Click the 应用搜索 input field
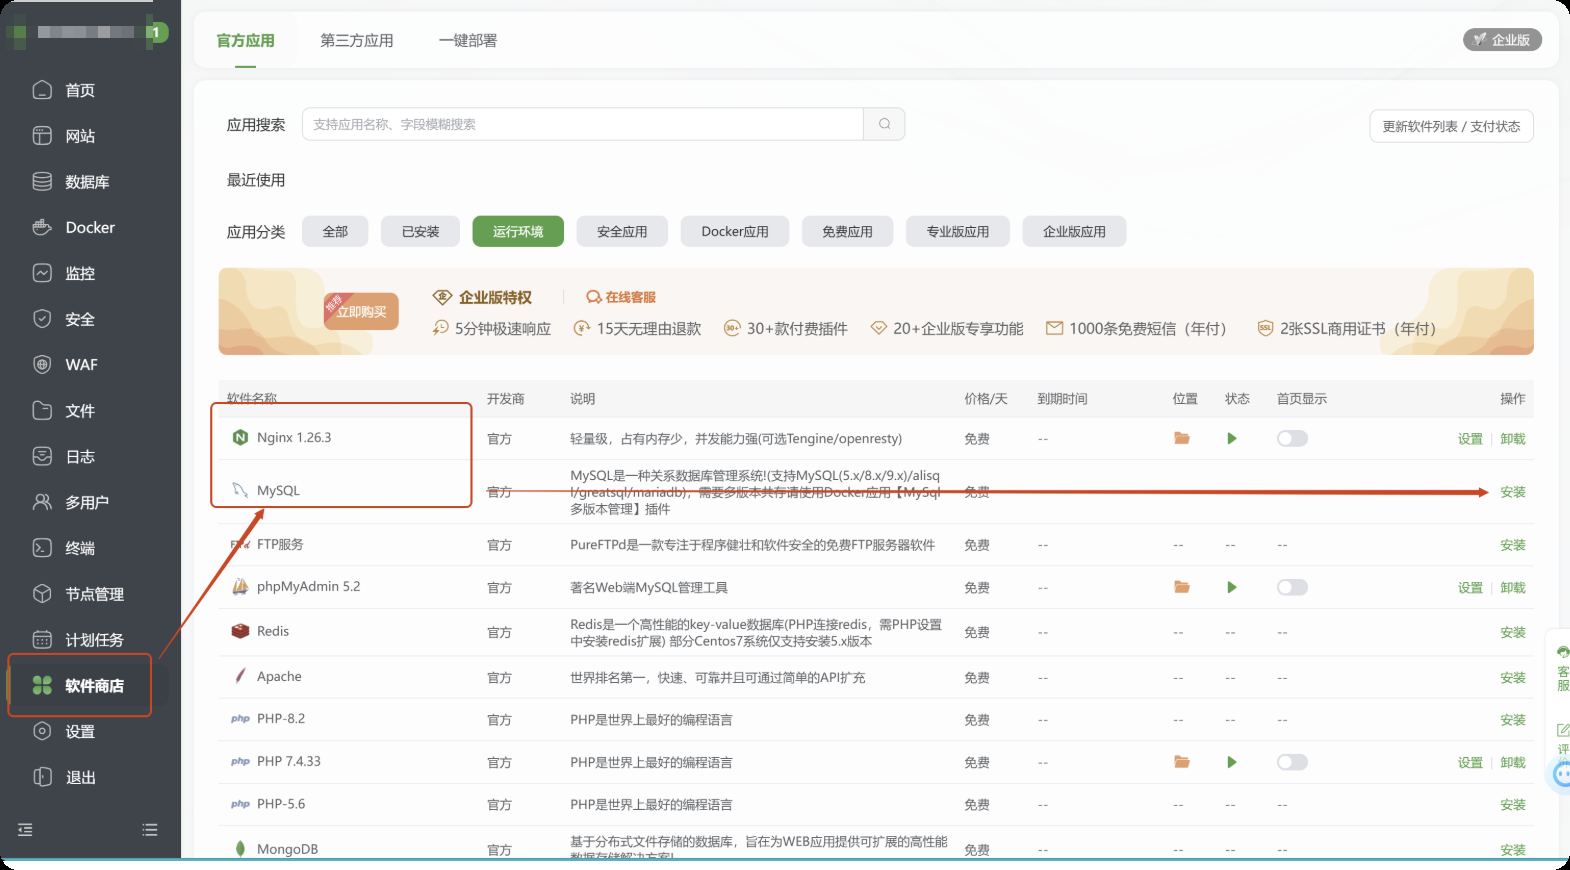1570x870 pixels. [582, 124]
